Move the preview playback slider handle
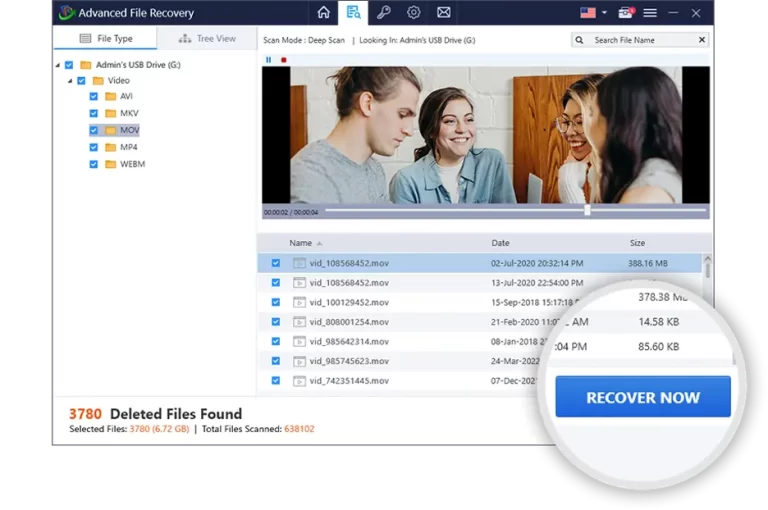The height and width of the screenshot is (510, 768). pos(587,210)
